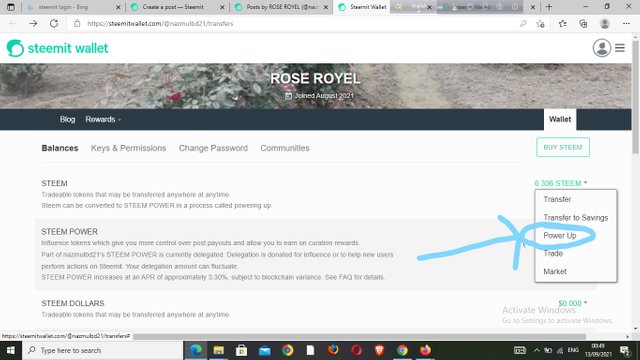The image size is (640, 360).
Task: Click the address bar URL
Action: pos(160,24)
